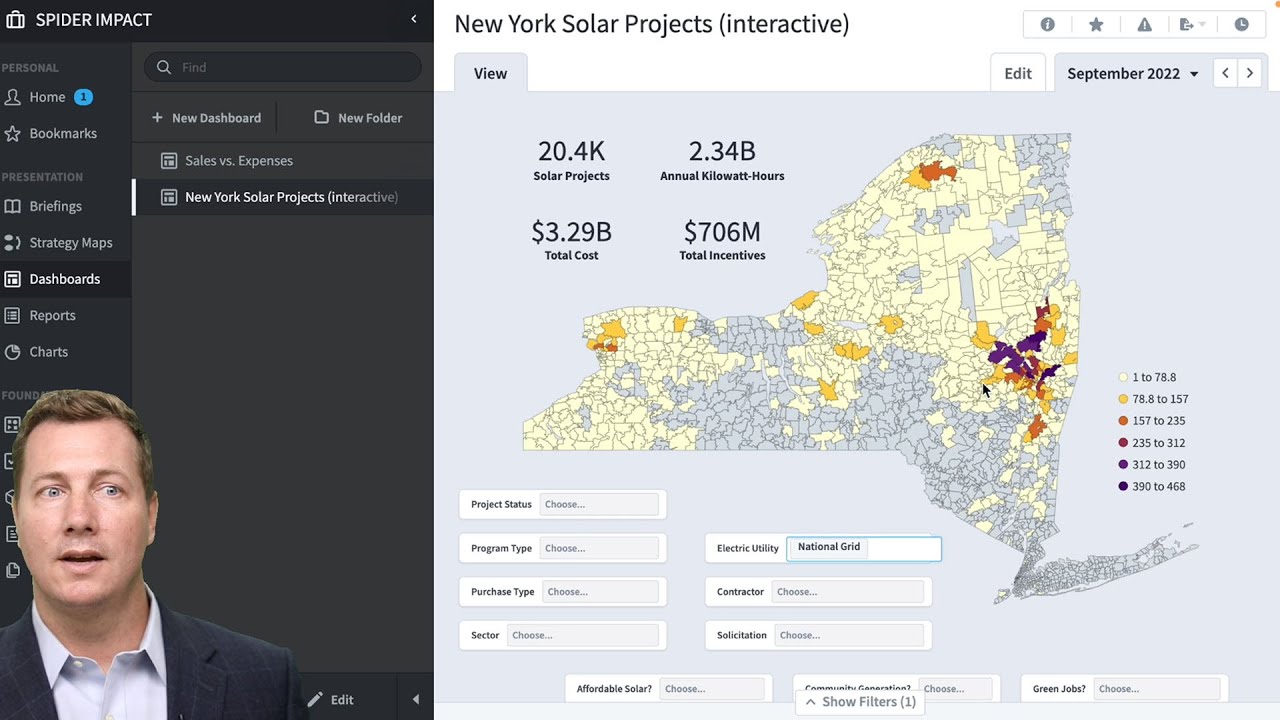Image resolution: width=1280 pixels, height=720 pixels.
Task: Go to previous month period
Action: [x=1226, y=73]
